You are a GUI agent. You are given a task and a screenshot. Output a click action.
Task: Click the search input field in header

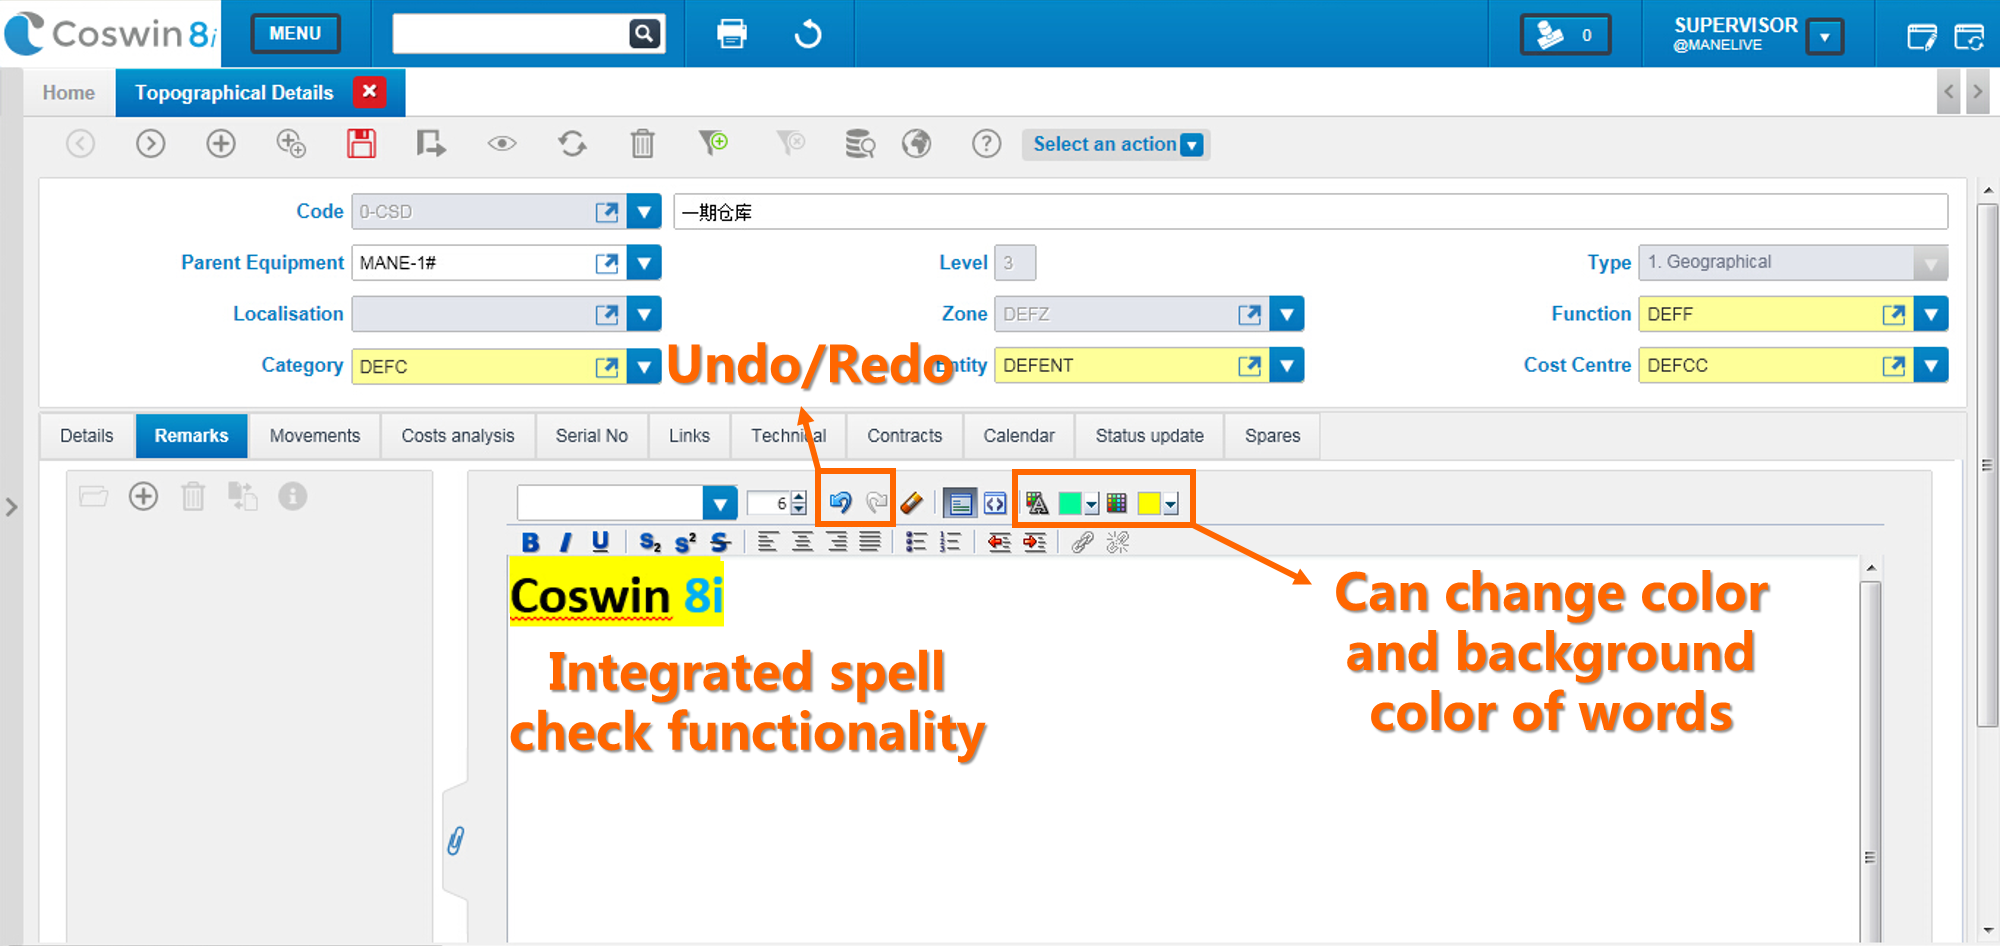coord(510,34)
